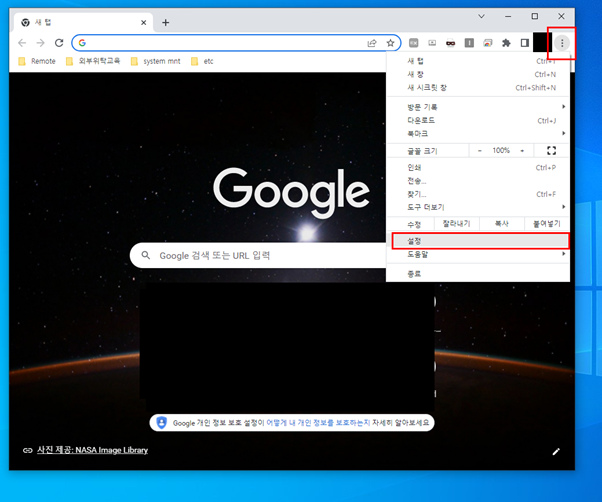This screenshot has width=602, height=502.
Task: Go back using the back arrow
Action: (x=22, y=43)
